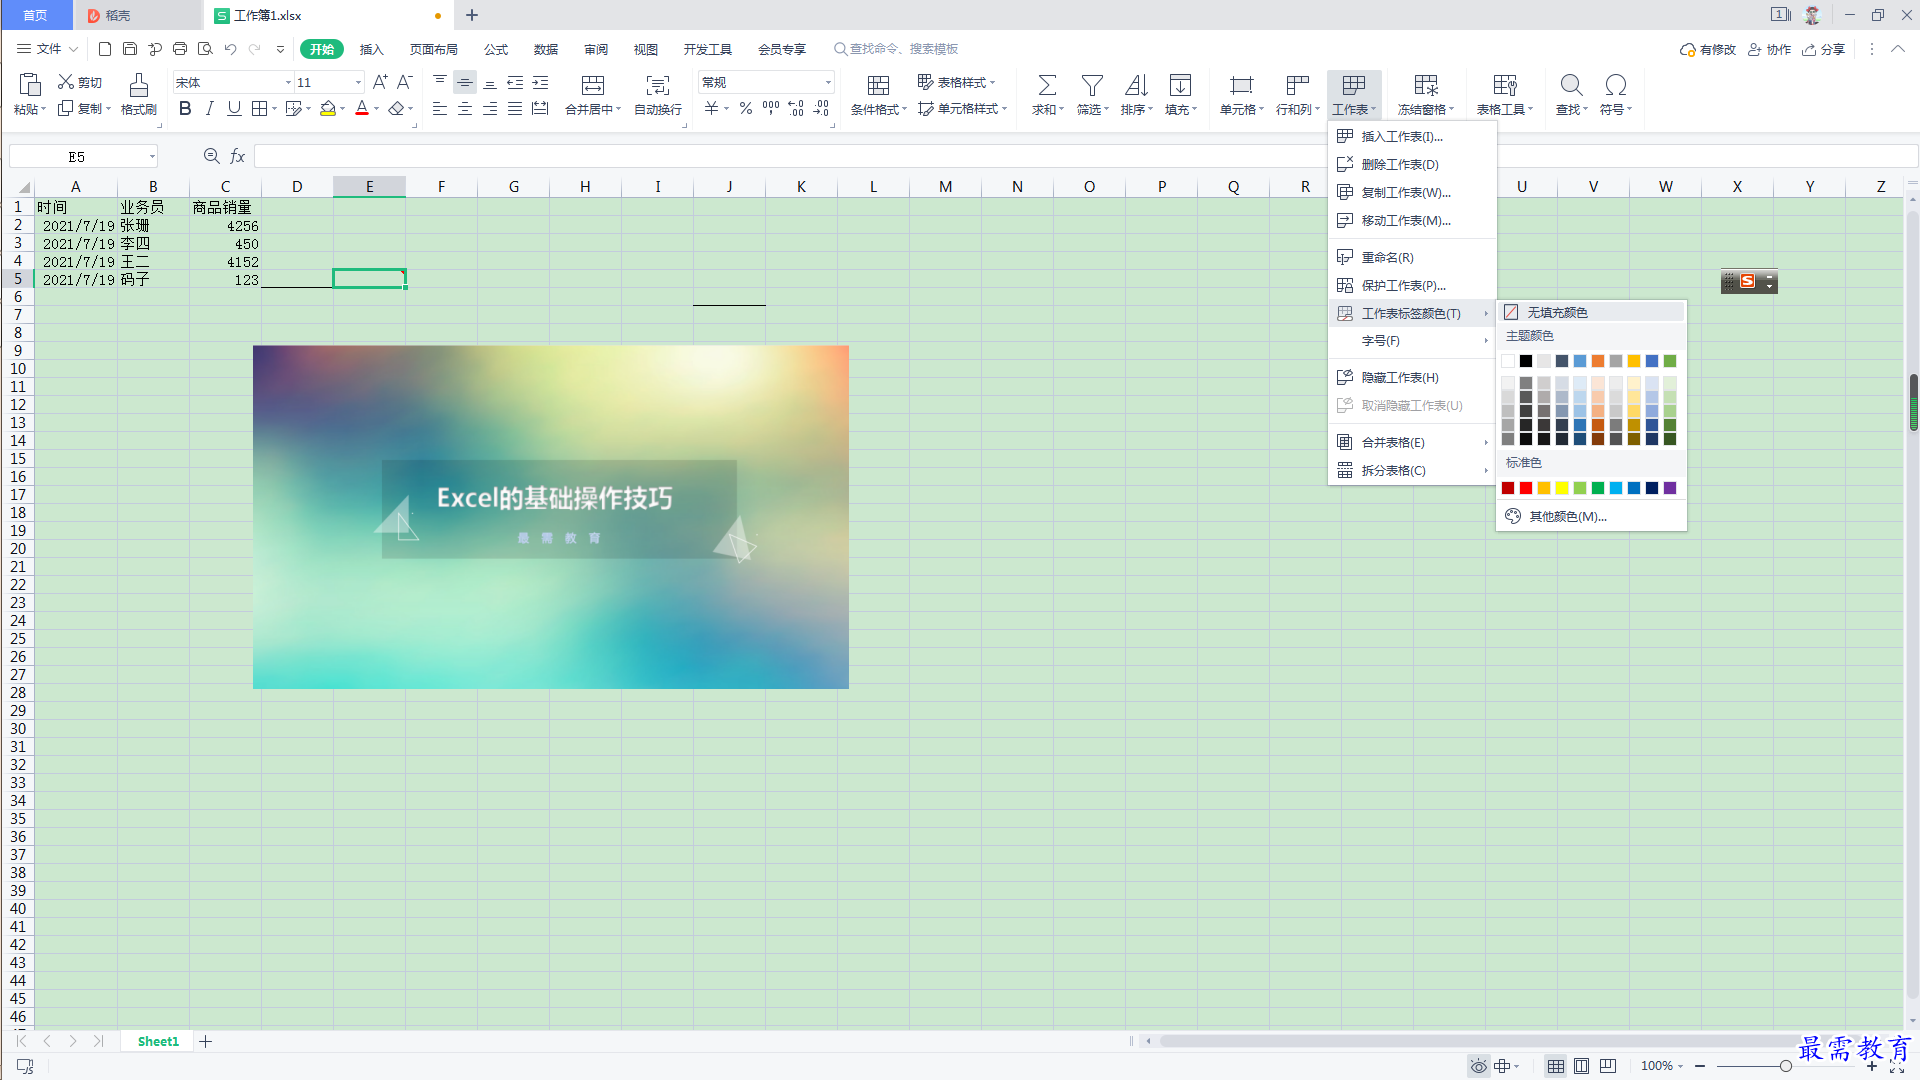This screenshot has width=1920, height=1080.
Task: Click the Print icon in quick toolbar
Action: [x=180, y=49]
